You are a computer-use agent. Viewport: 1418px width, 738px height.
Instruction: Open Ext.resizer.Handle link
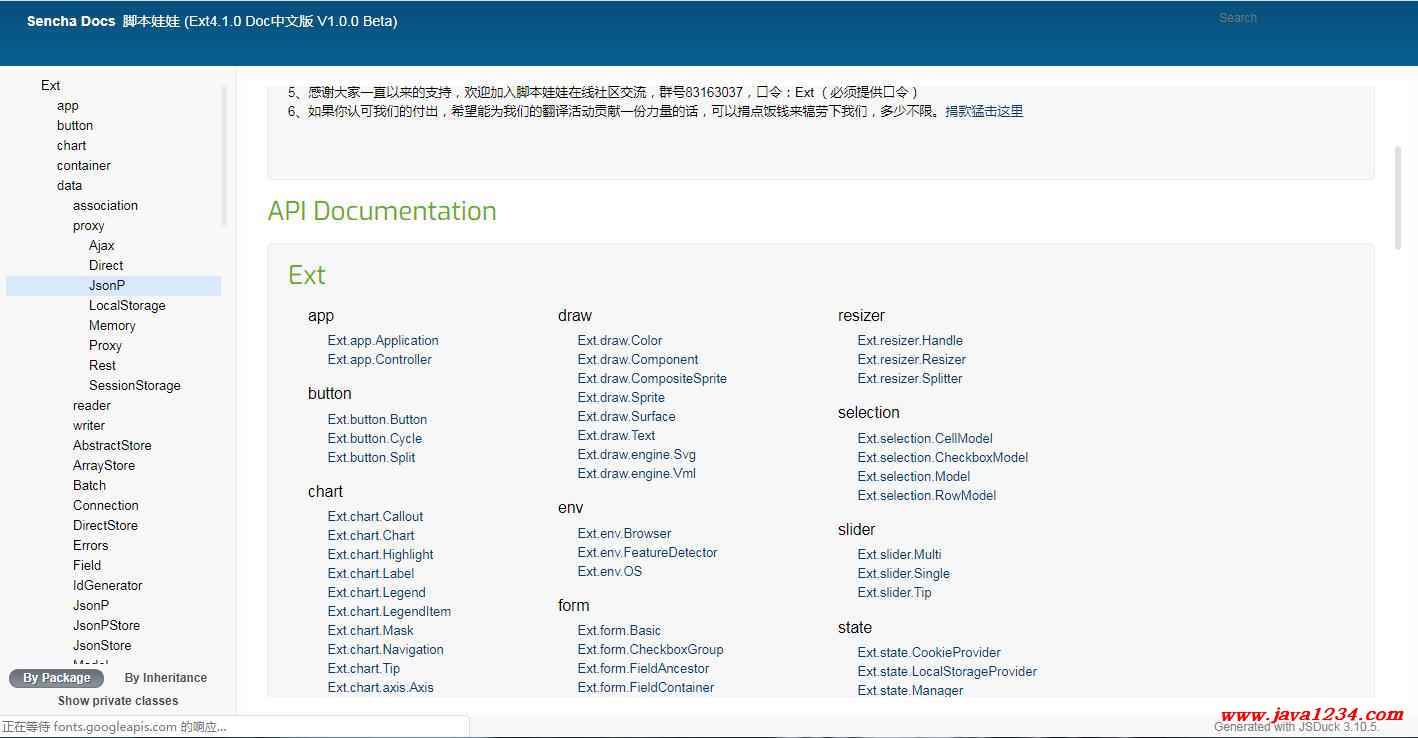click(910, 341)
